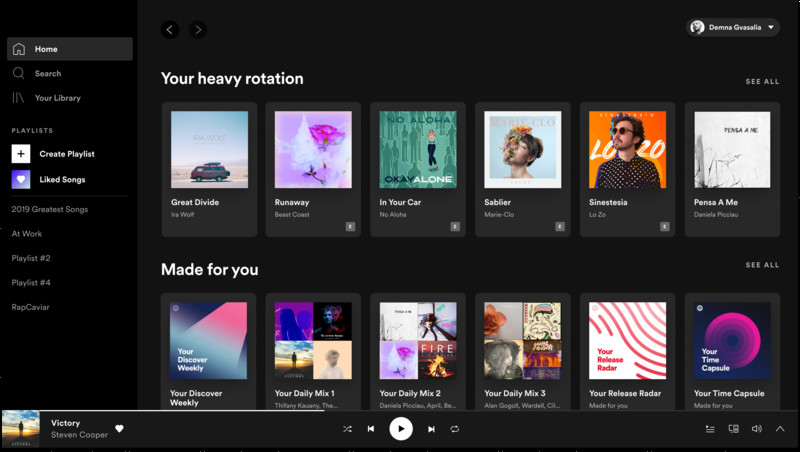The image size is (800, 452).
Task: Open the Pensa A Me album cover
Action: (x=732, y=149)
